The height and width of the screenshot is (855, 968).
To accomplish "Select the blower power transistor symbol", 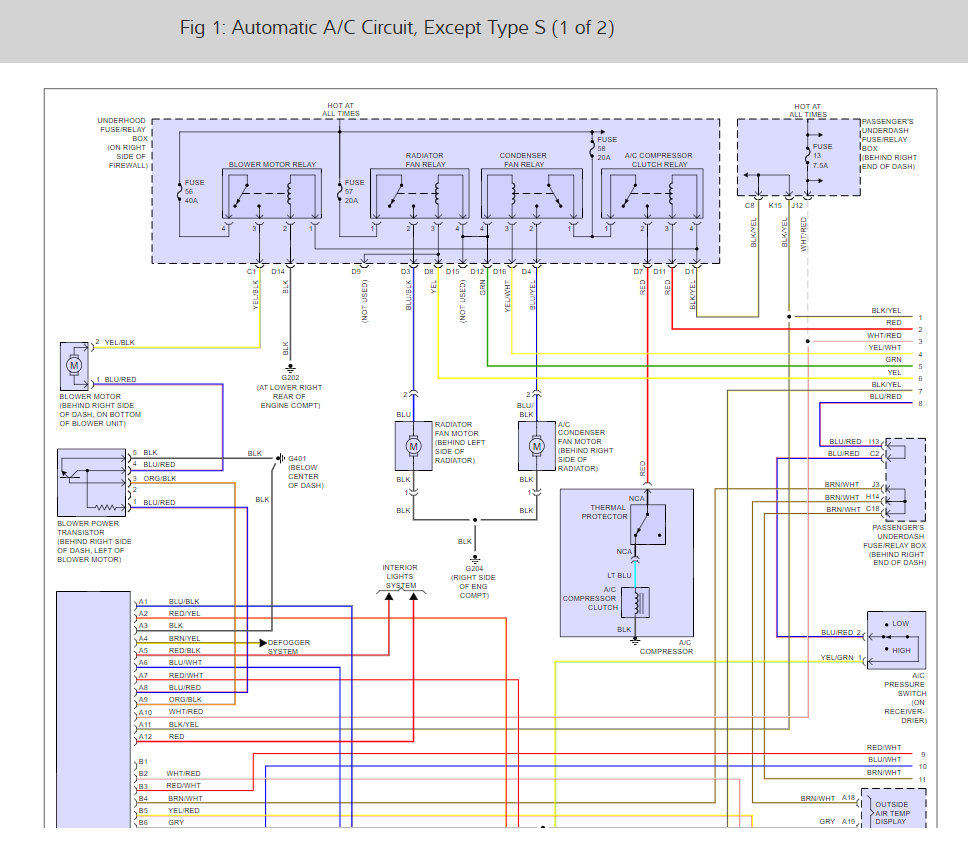I will 91,483.
